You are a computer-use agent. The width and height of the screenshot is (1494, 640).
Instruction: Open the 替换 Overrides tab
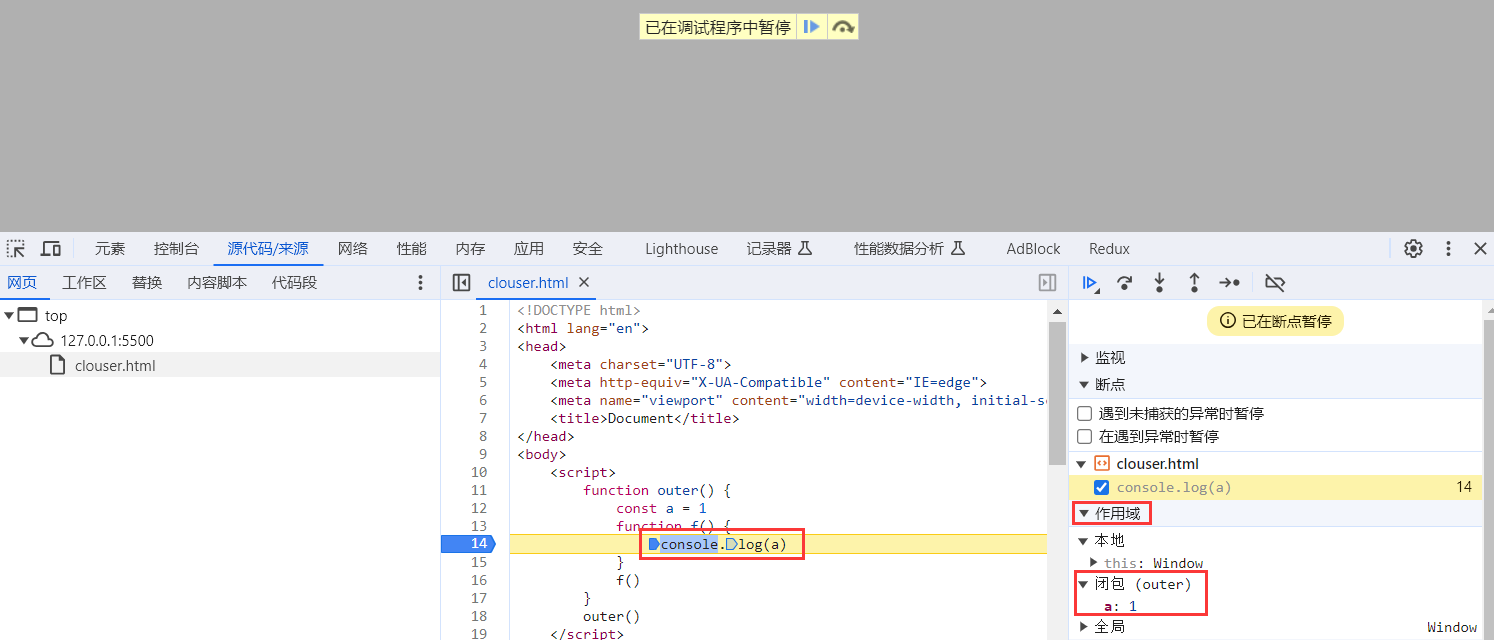(147, 283)
